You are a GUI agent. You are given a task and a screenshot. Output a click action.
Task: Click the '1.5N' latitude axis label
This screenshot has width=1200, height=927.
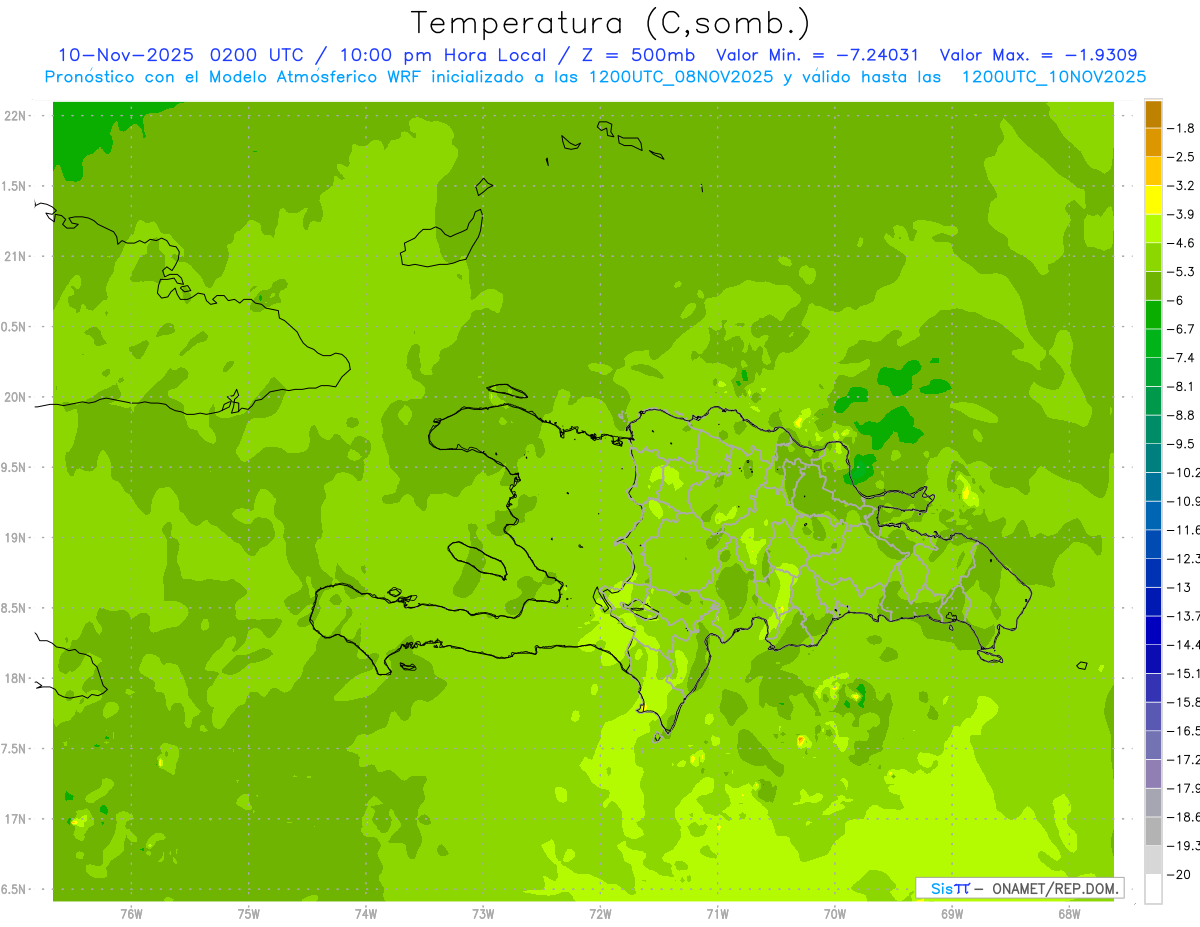tap(14, 186)
